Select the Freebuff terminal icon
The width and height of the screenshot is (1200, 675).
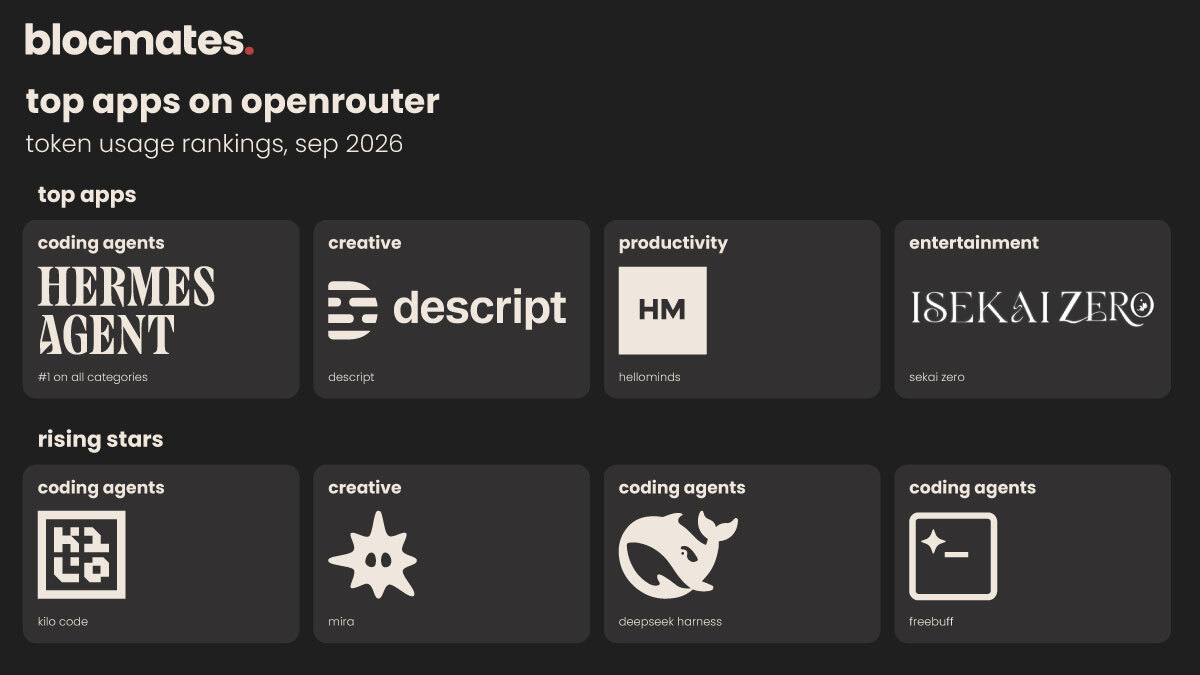953,556
